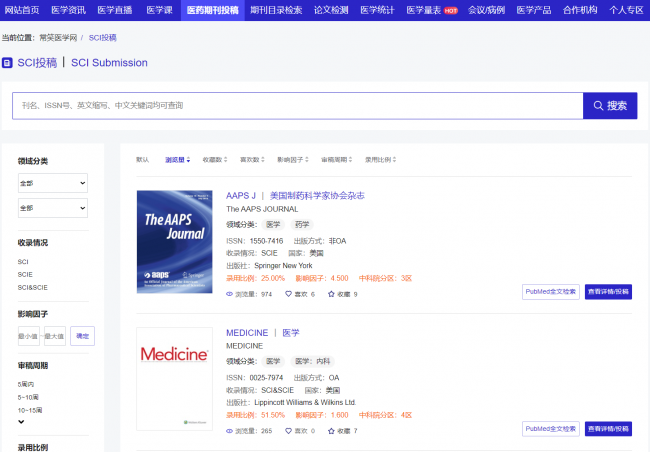
Task: Open the 医学资讯 menu item
Action: (x=68, y=10)
